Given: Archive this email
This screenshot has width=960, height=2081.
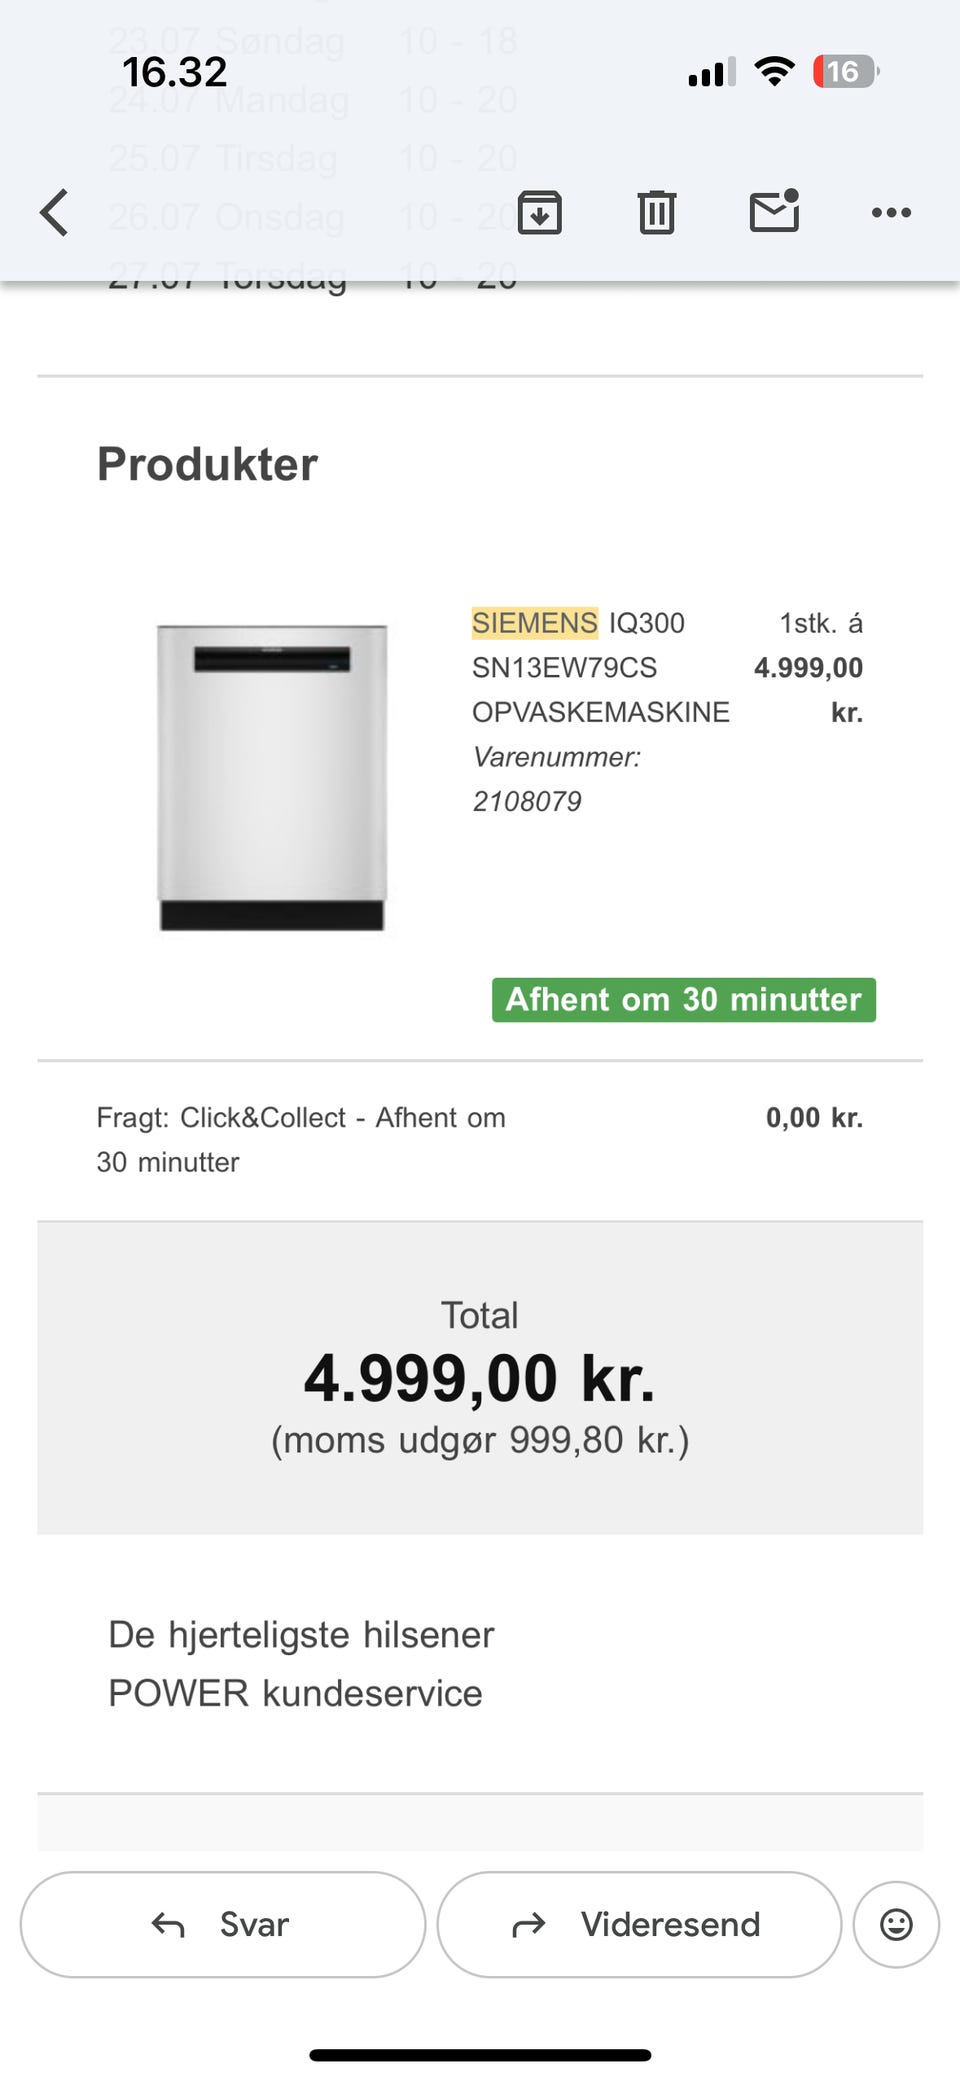Looking at the screenshot, I should click(540, 212).
